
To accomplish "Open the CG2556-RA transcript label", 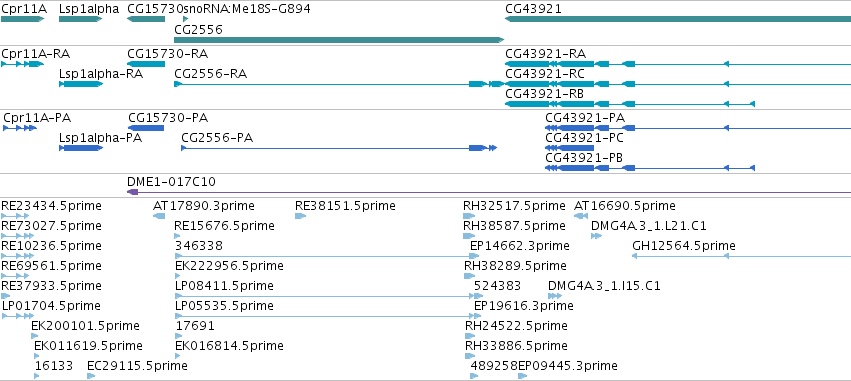I will tap(211, 73).
